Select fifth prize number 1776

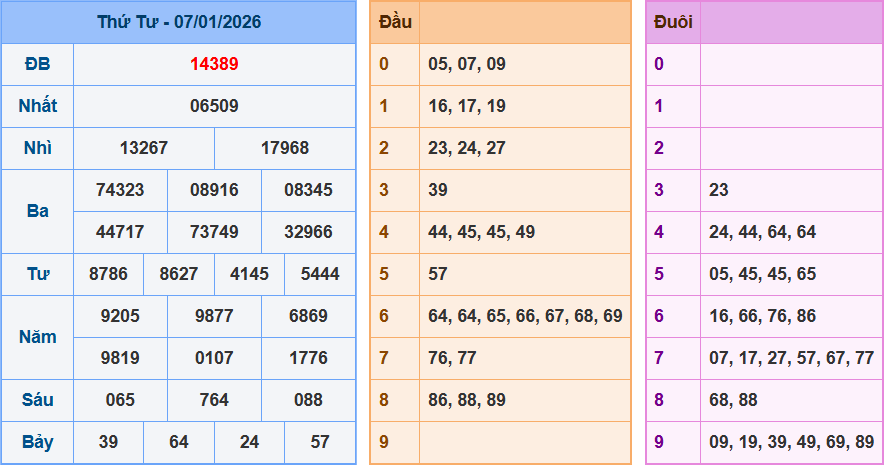(x=308, y=358)
